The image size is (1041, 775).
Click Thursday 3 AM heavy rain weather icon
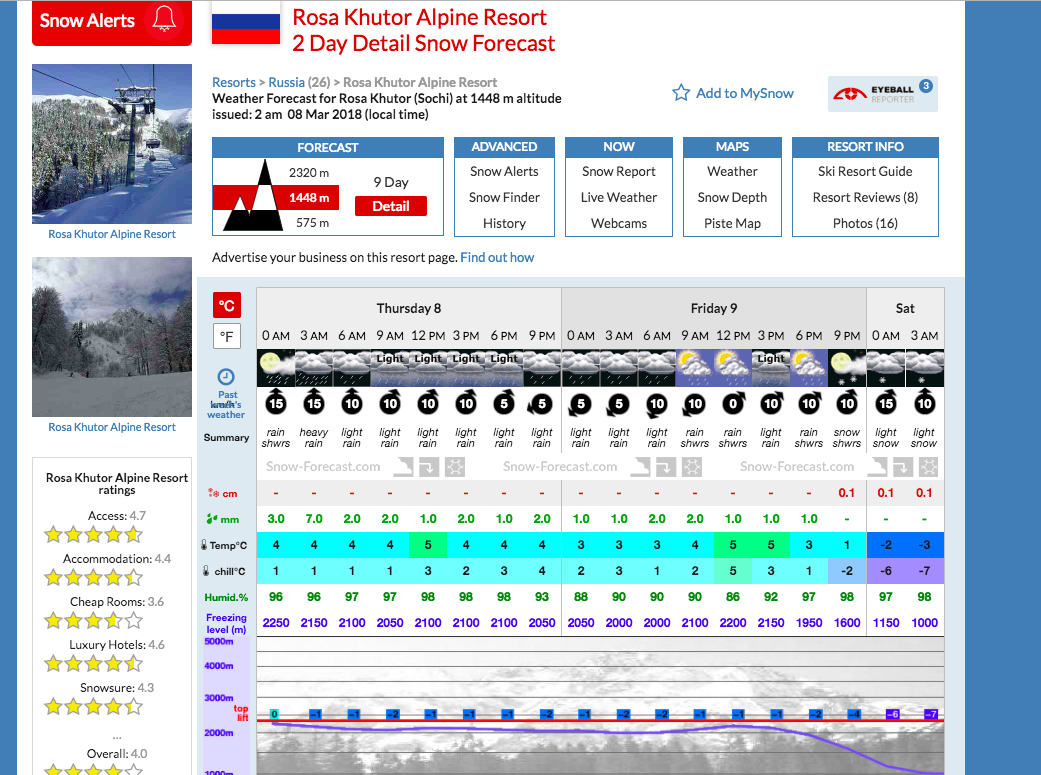[x=313, y=369]
